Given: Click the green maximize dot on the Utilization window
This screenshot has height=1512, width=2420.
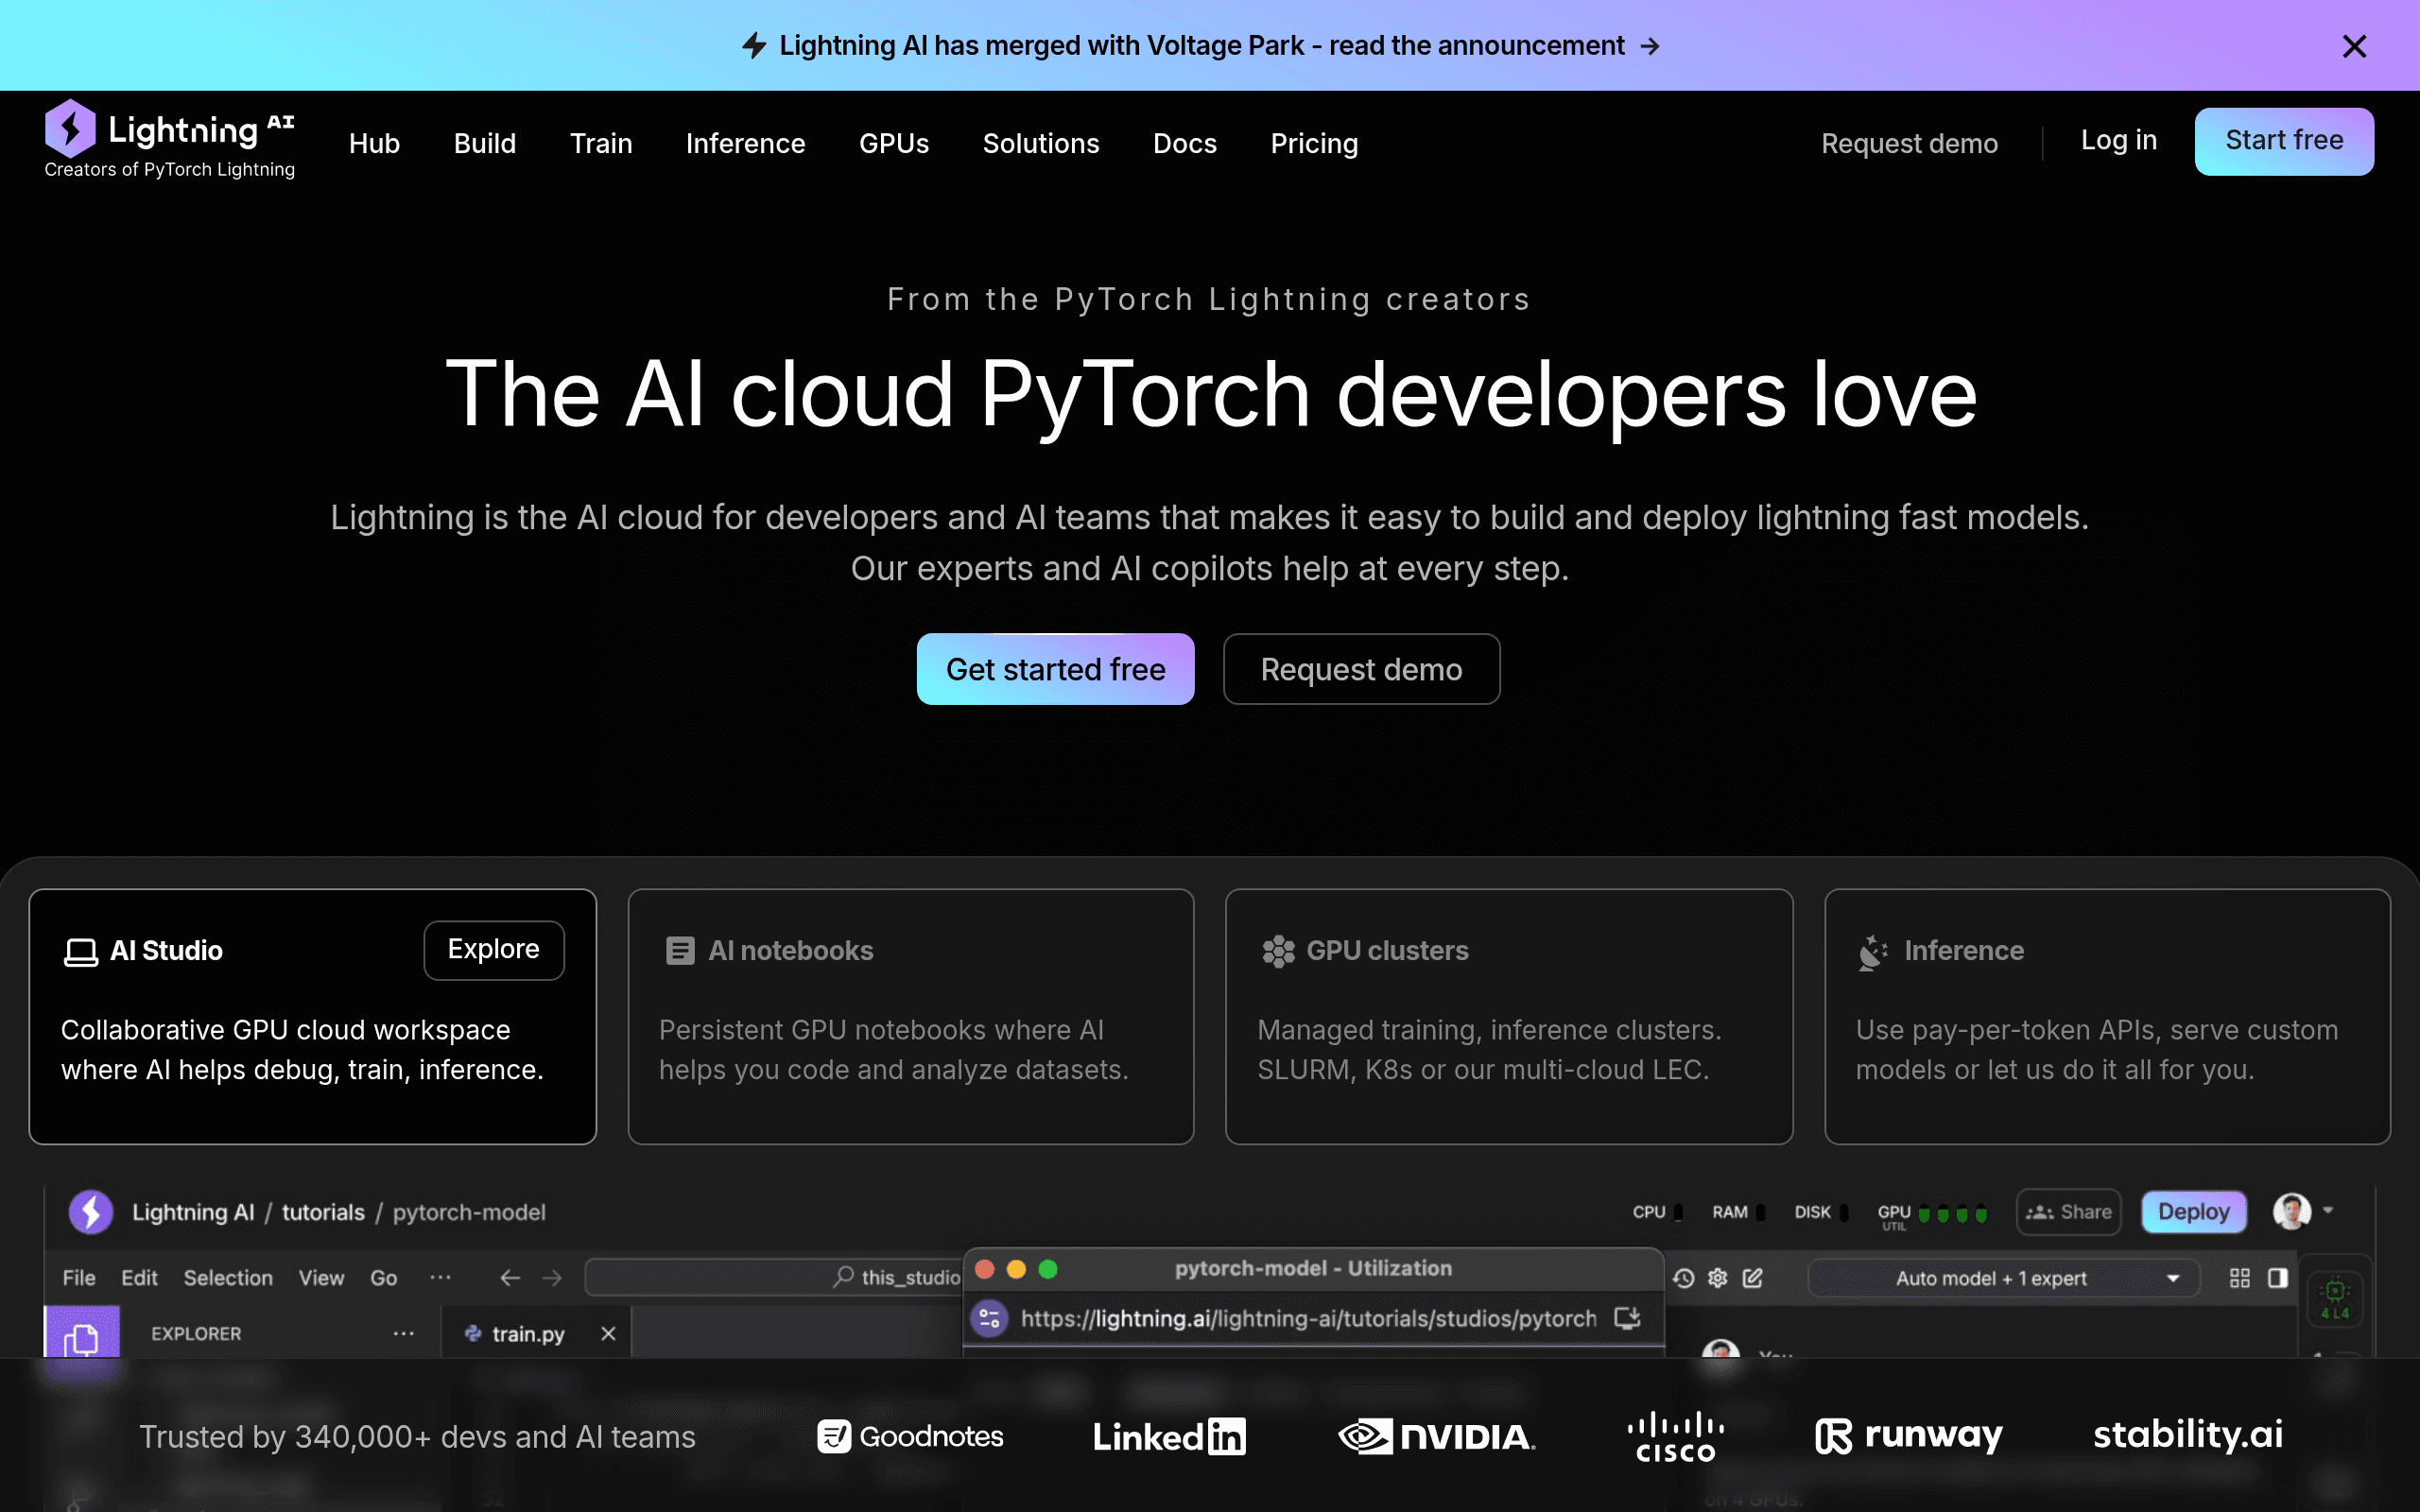Looking at the screenshot, I should (1048, 1268).
